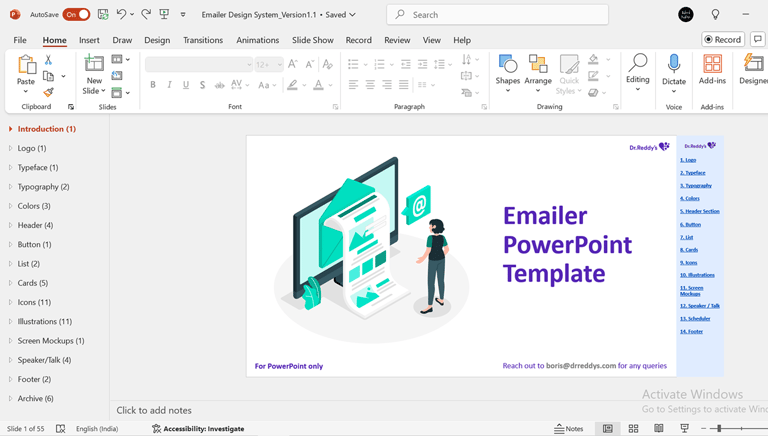Open the comments pane icon
Viewport: 768px width, 436px height.
tap(758, 39)
